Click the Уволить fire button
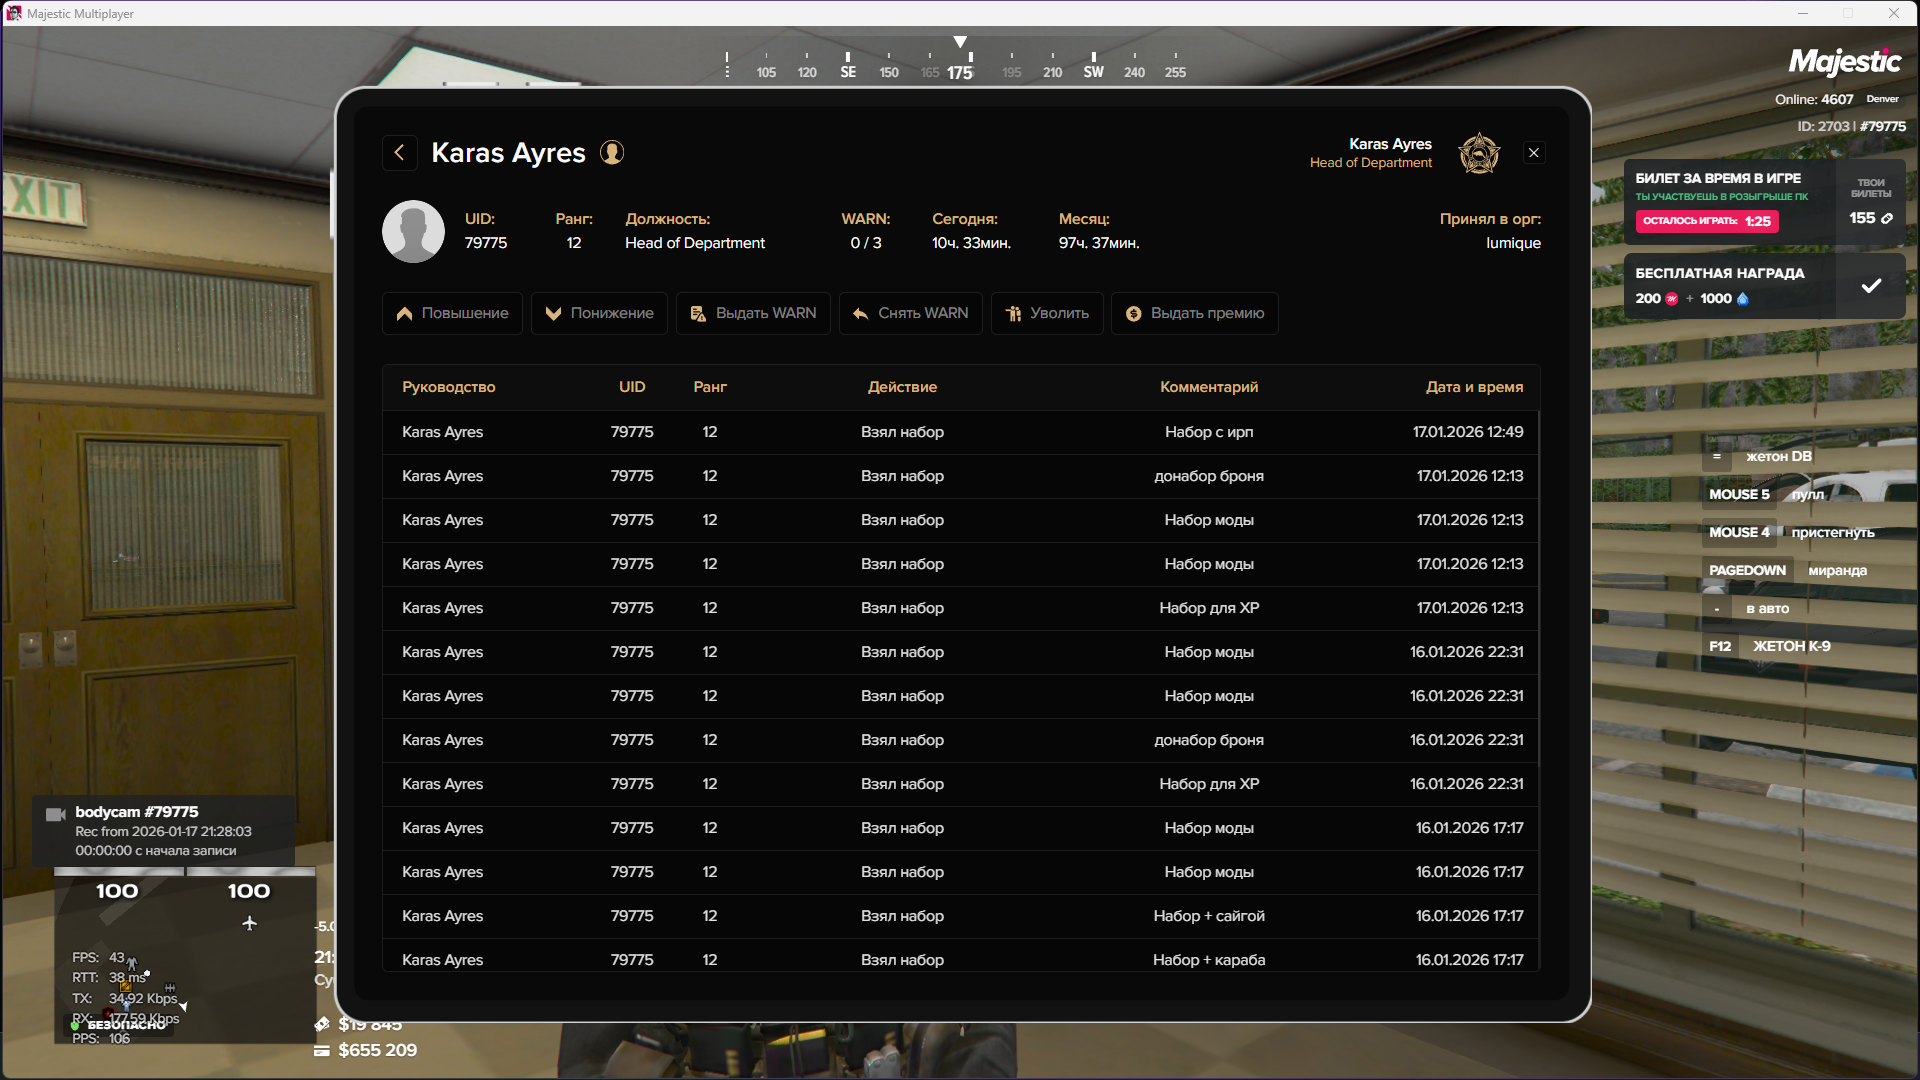The width and height of the screenshot is (1920, 1080). (x=1047, y=313)
